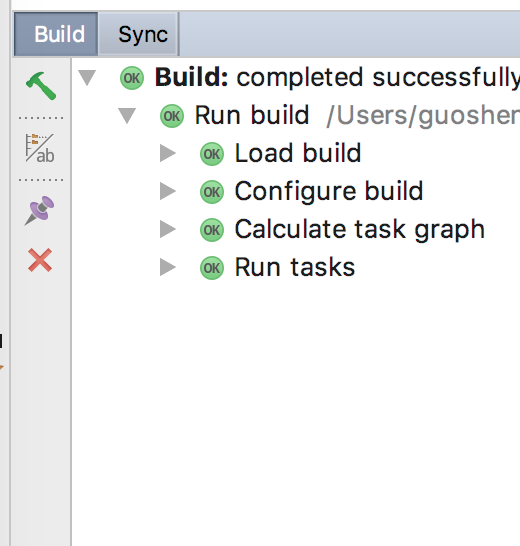
Task: Switch to the Sync tab
Action: pos(143,34)
